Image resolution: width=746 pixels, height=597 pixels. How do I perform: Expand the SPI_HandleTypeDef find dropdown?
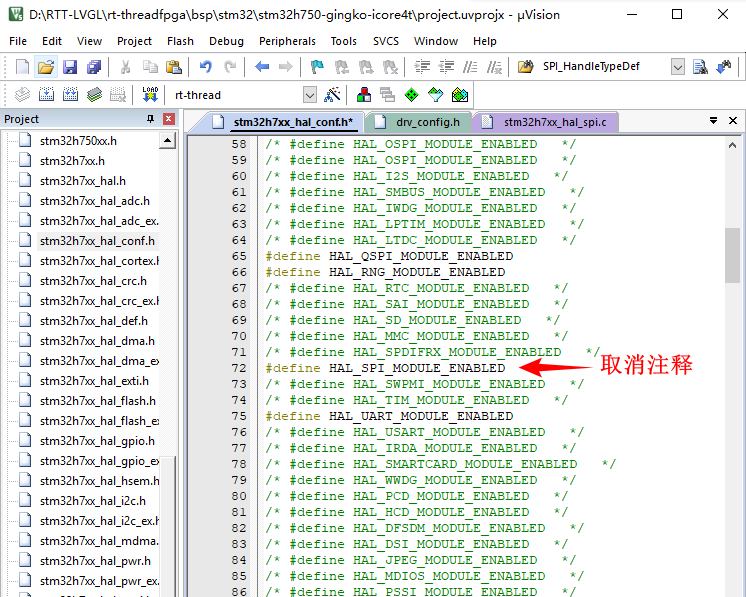(x=678, y=67)
